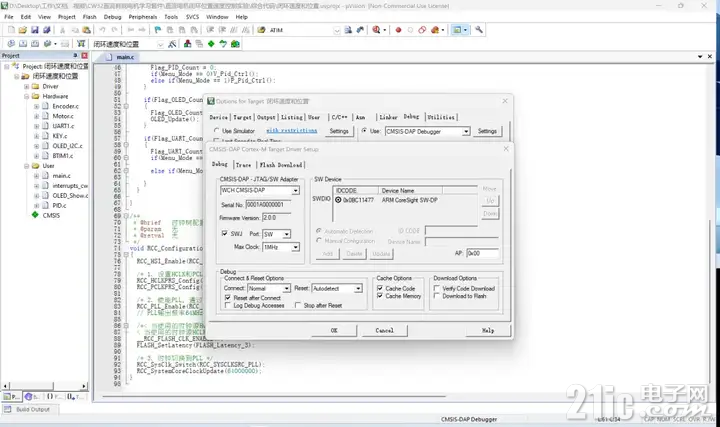Enable Verify Code Download checkbox

point(437,288)
